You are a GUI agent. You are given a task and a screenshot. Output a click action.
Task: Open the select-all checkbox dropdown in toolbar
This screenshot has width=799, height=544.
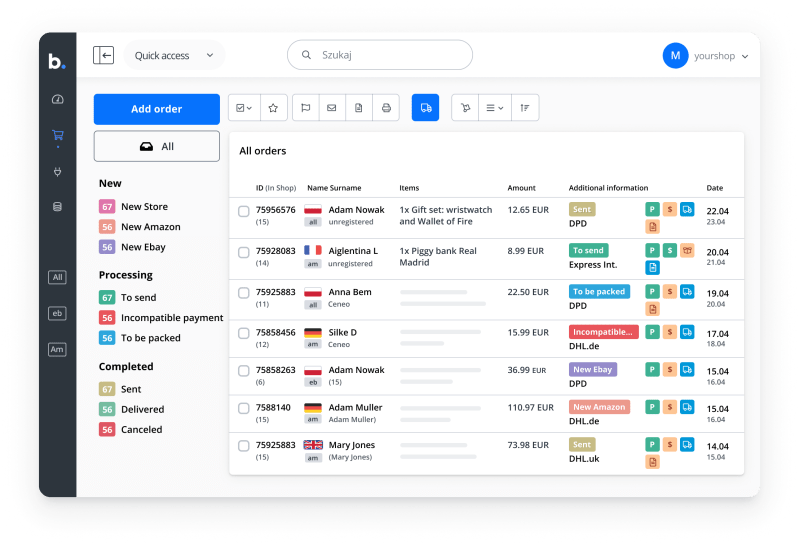[x=244, y=107]
